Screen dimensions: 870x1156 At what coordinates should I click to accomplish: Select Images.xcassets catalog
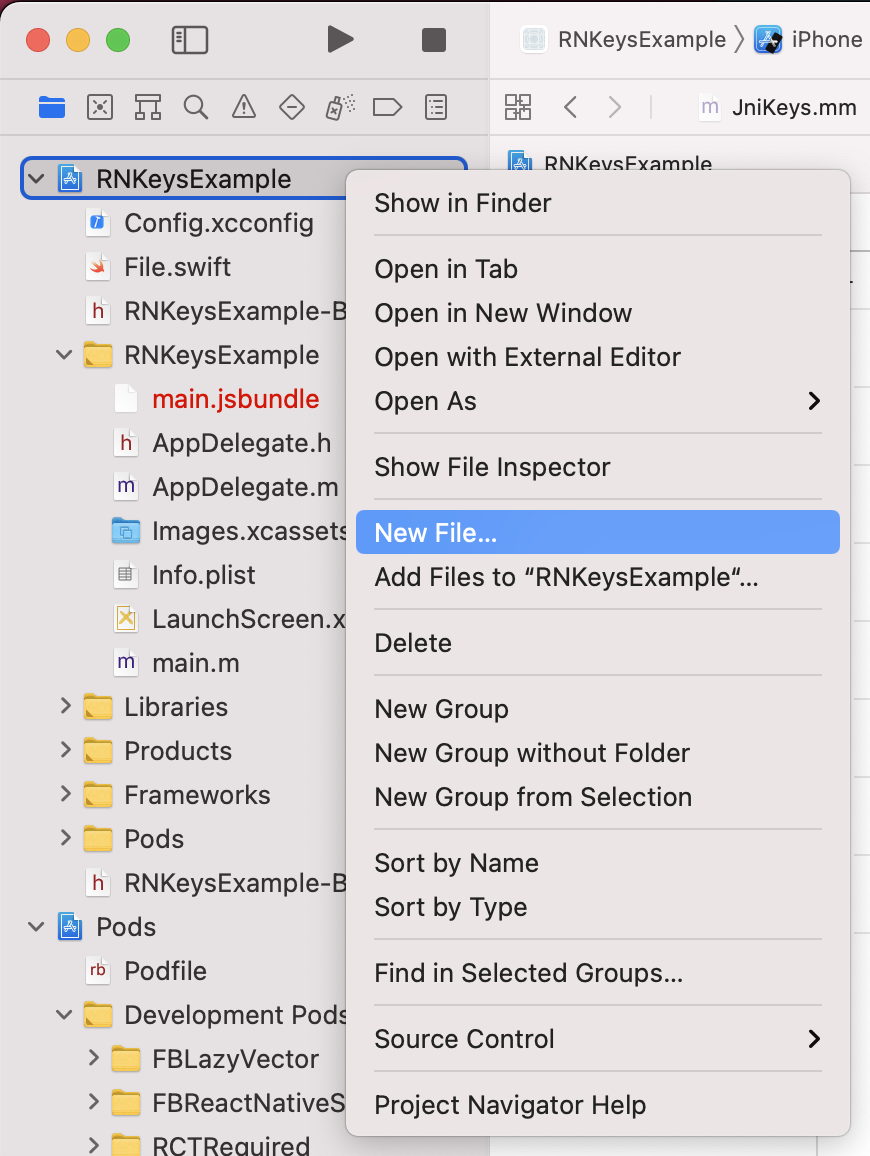pos(249,531)
